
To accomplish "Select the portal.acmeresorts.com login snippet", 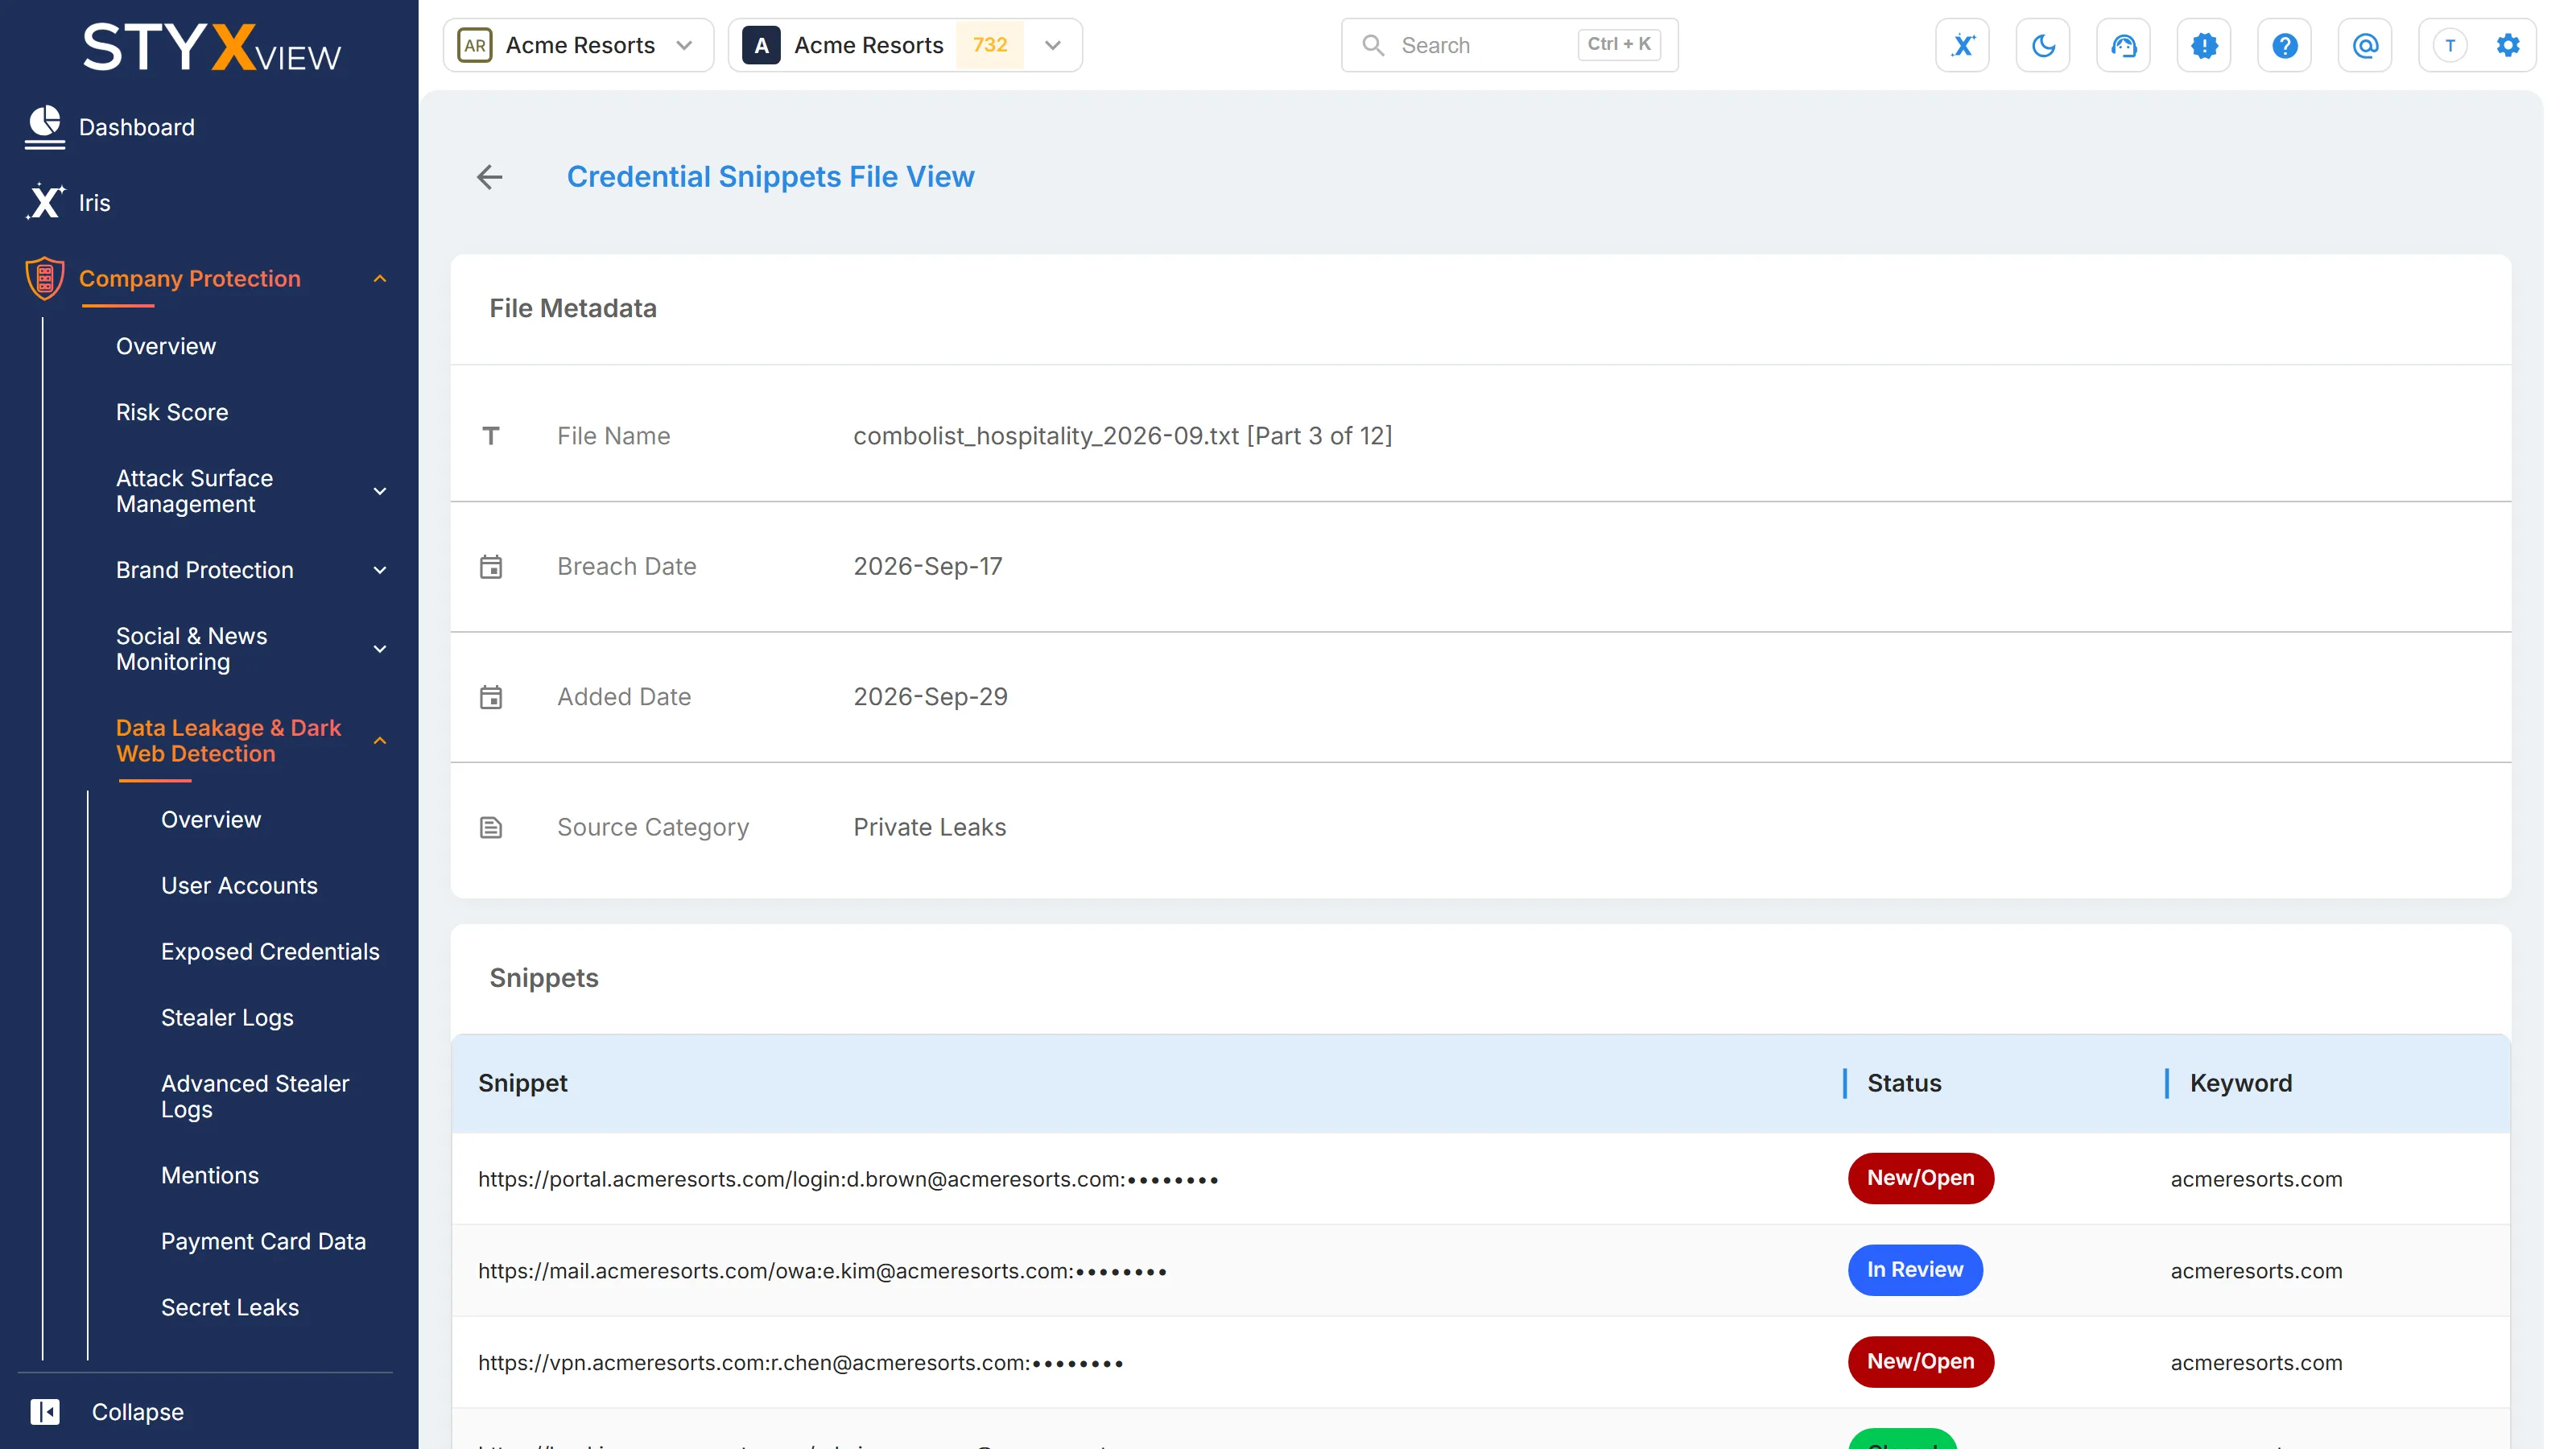I will pos(848,1179).
